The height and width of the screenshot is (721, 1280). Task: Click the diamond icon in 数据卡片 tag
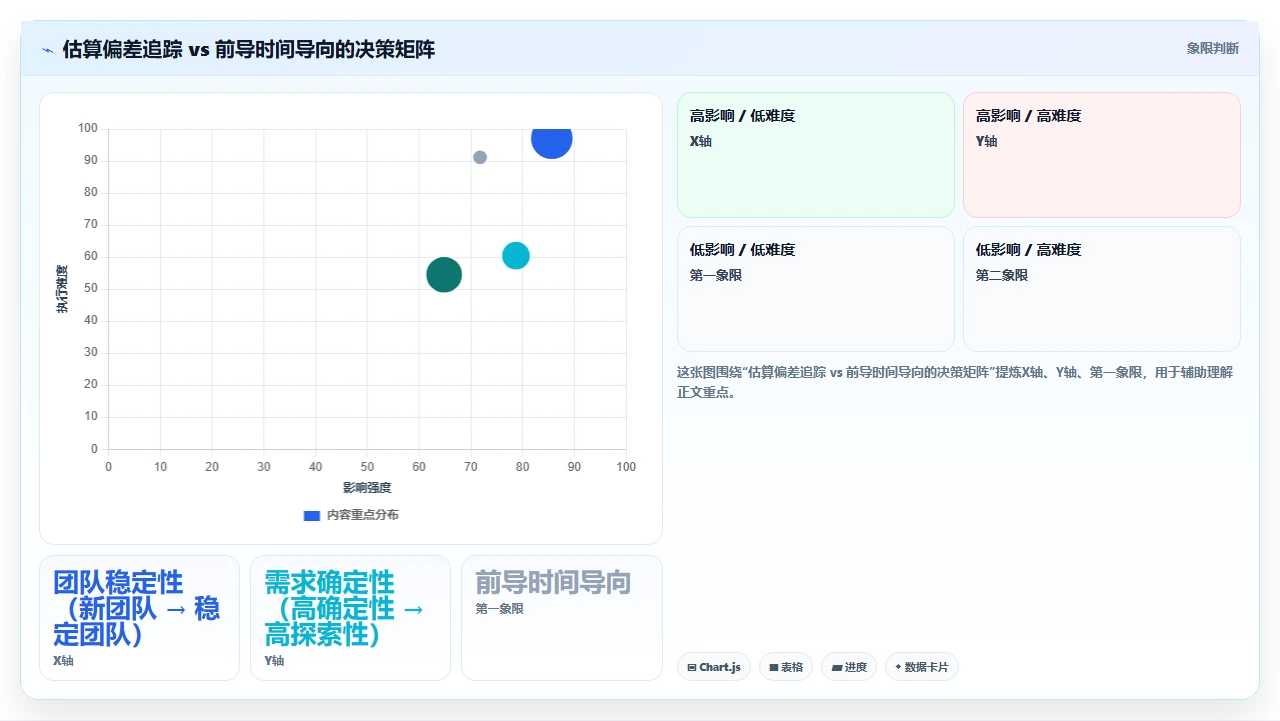[x=898, y=667]
